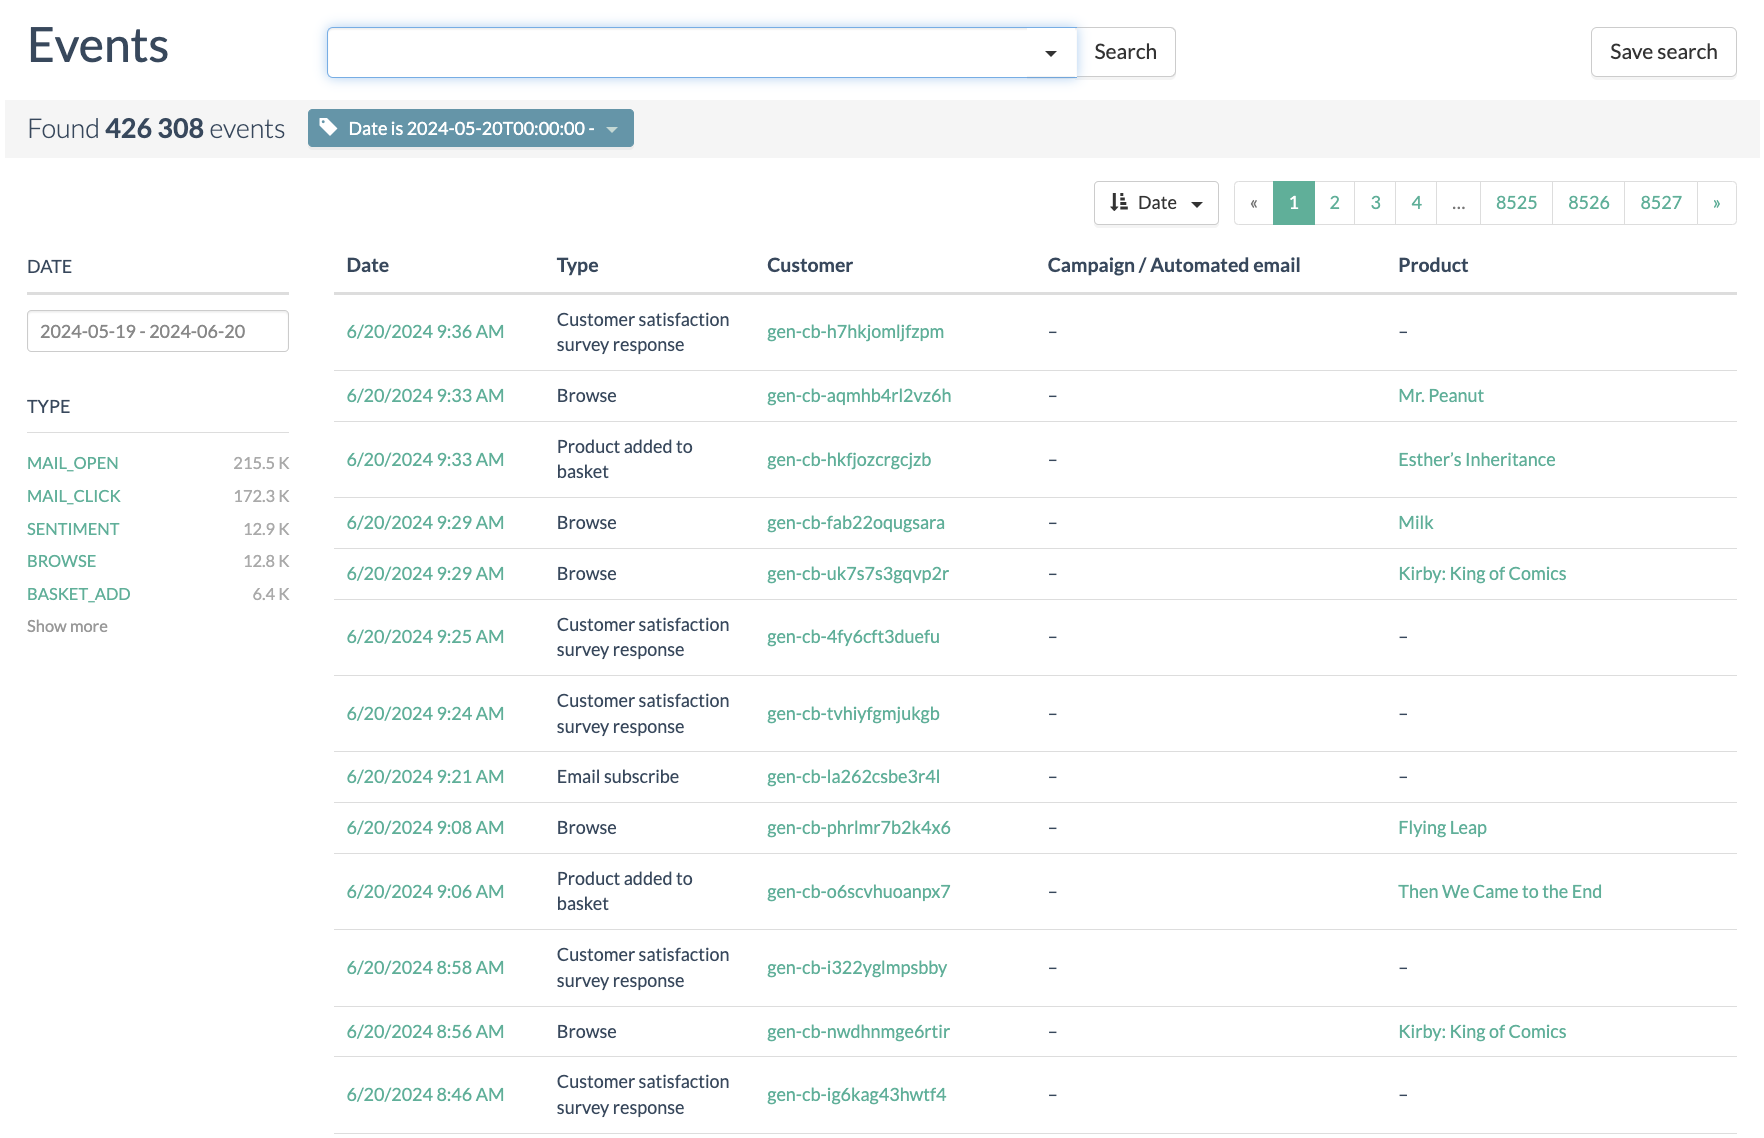The width and height of the screenshot is (1764, 1138).
Task: Expand the Date filter tag caret
Action: 612,129
